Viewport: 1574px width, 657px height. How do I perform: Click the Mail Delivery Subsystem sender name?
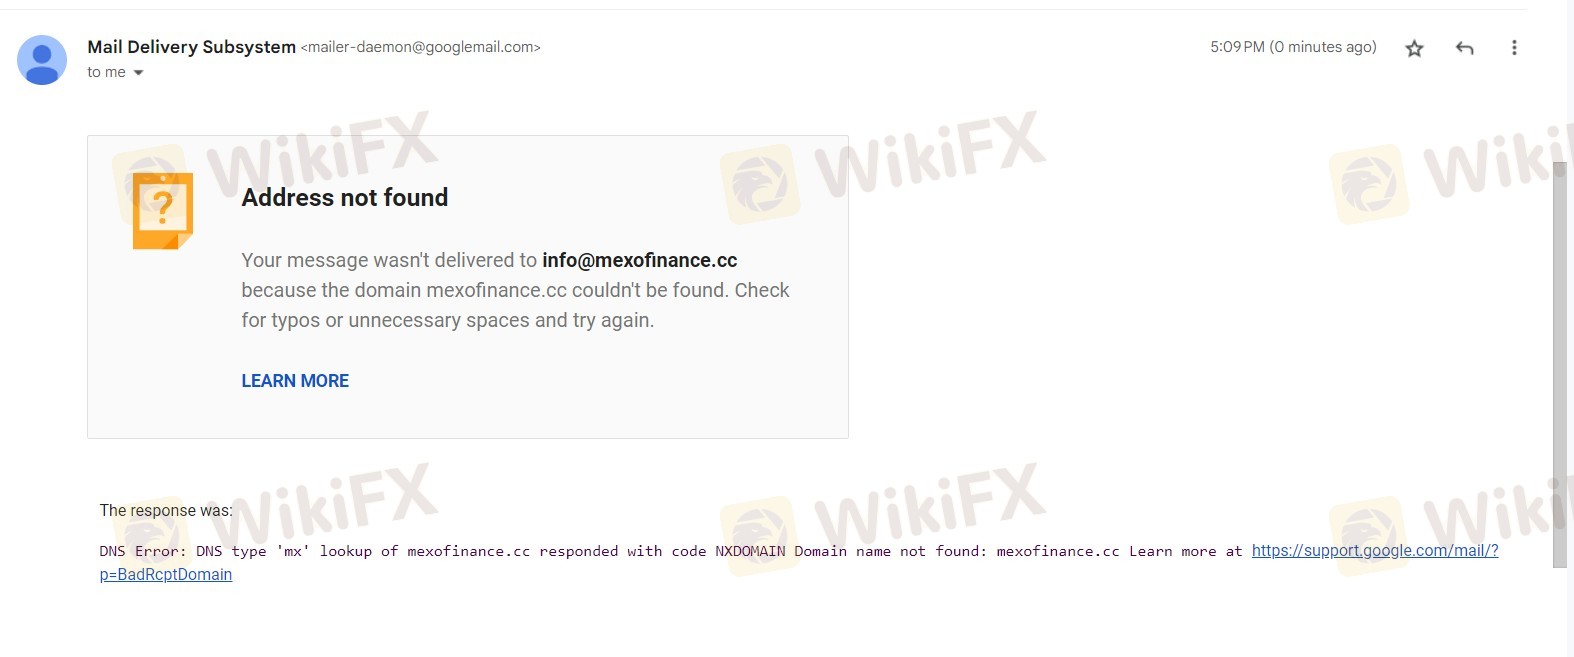coord(191,47)
